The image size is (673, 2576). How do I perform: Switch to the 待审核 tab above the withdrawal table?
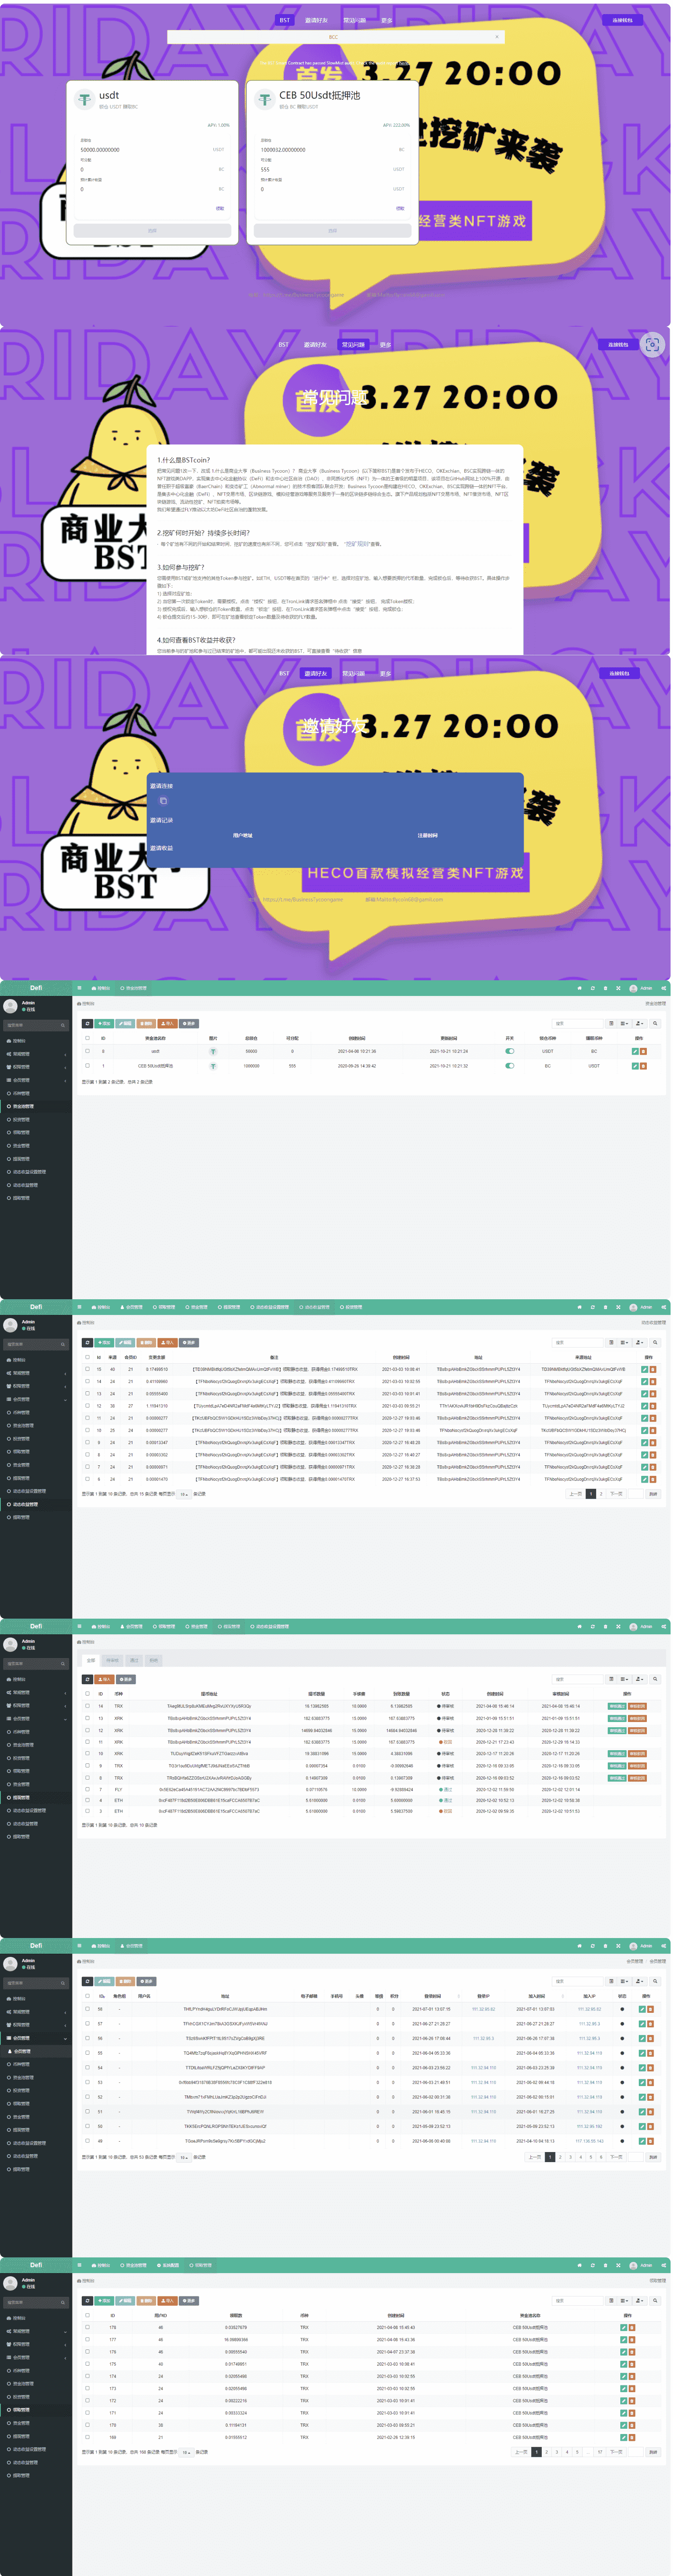112,1660
